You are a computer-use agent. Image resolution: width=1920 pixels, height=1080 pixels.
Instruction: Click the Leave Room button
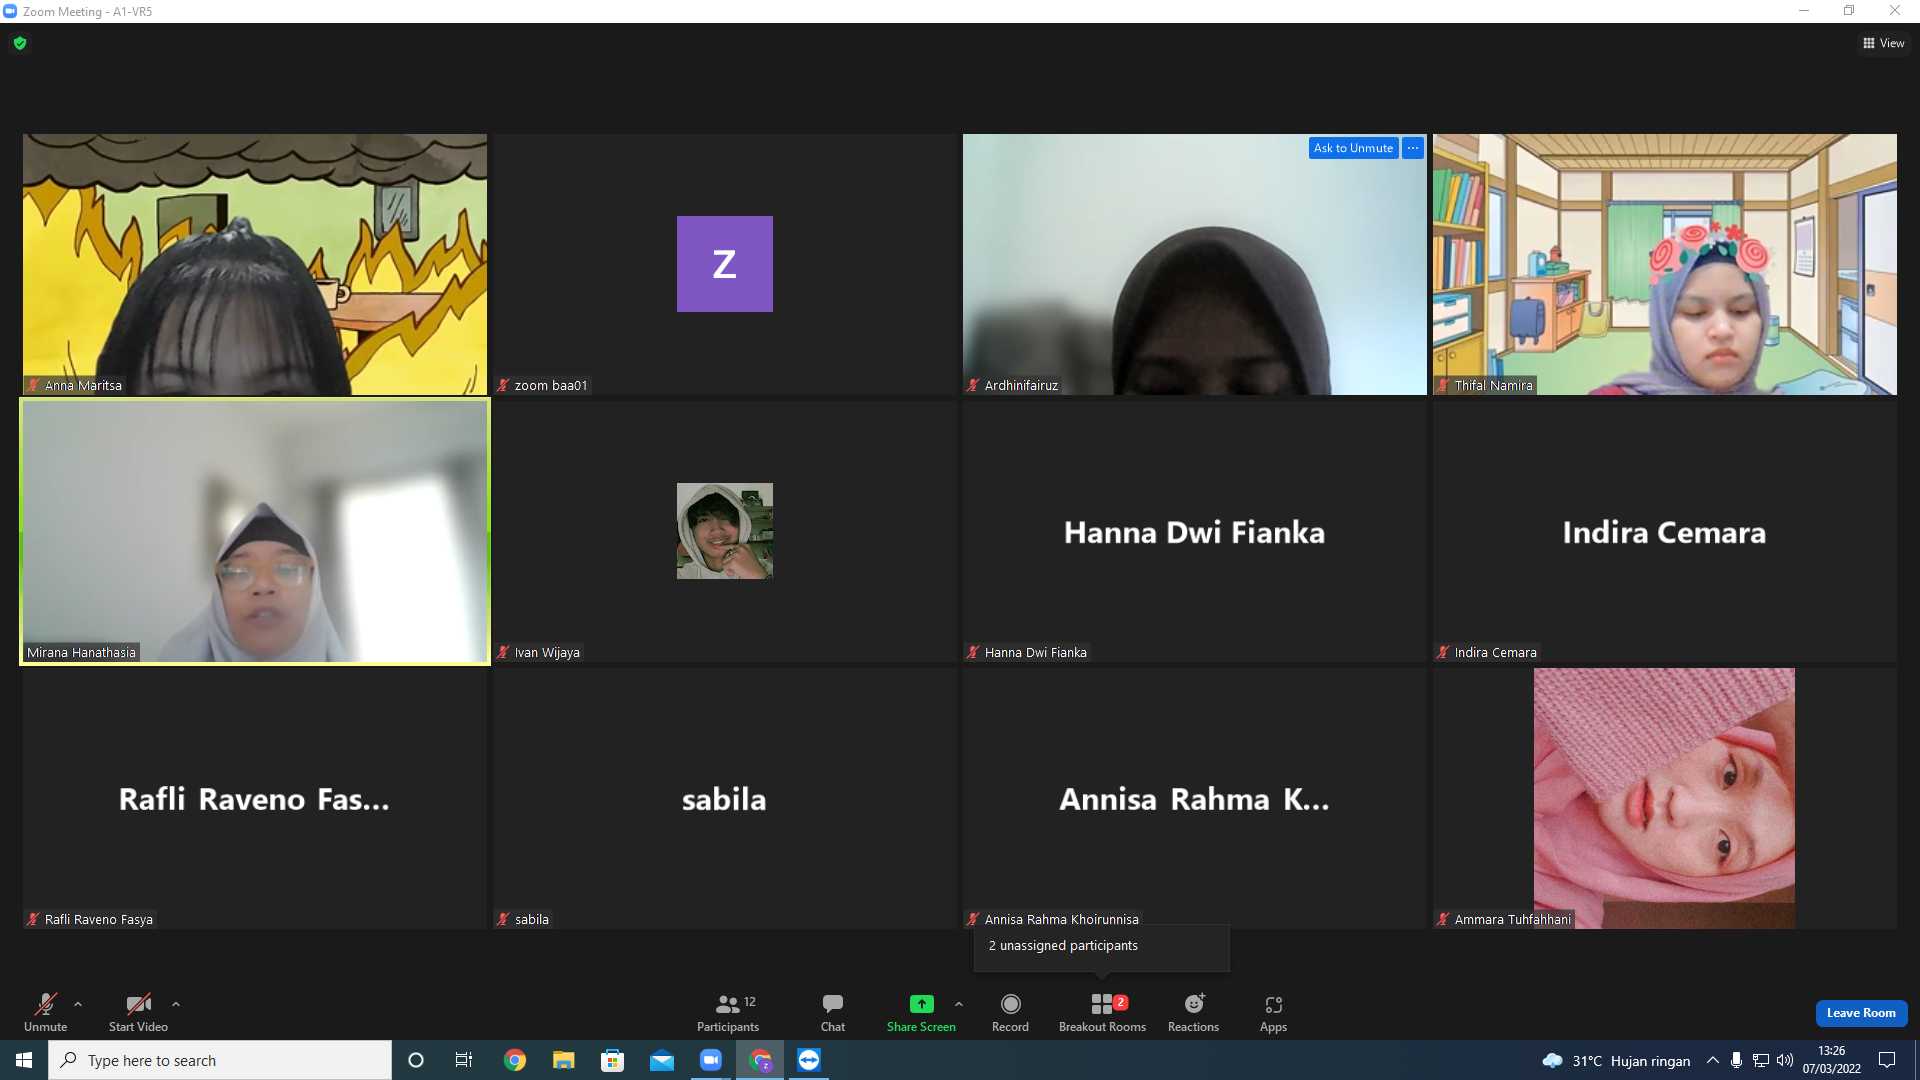coord(1861,1013)
